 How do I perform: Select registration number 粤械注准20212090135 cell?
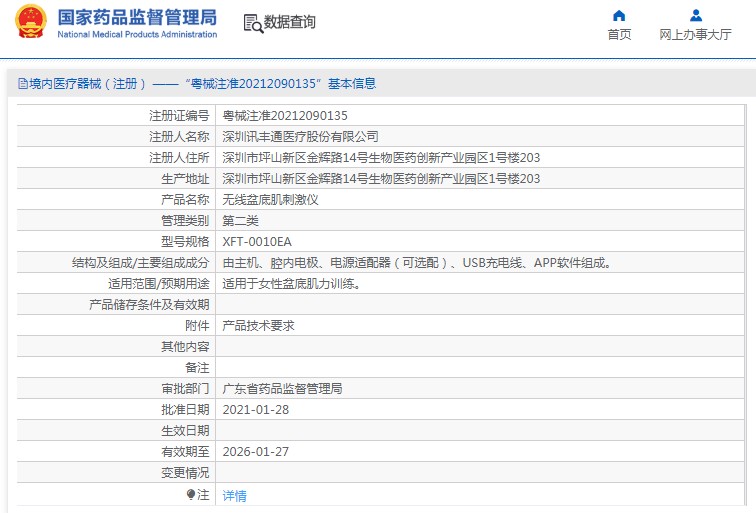pos(284,116)
